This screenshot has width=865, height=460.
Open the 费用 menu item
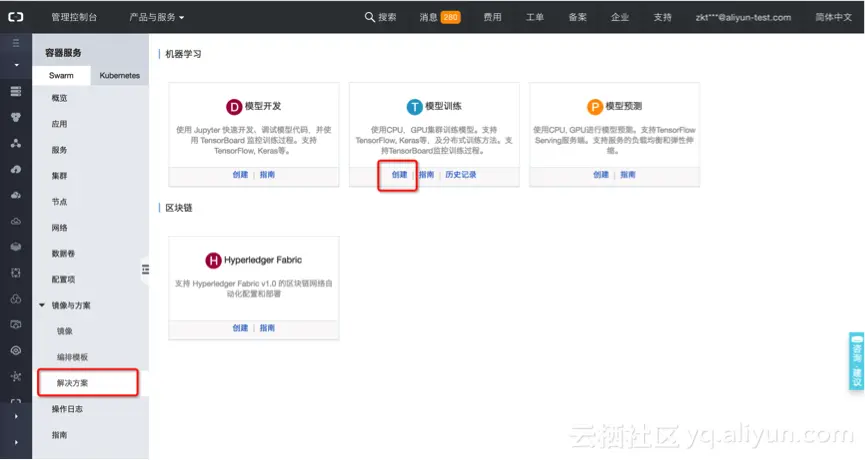(x=492, y=17)
